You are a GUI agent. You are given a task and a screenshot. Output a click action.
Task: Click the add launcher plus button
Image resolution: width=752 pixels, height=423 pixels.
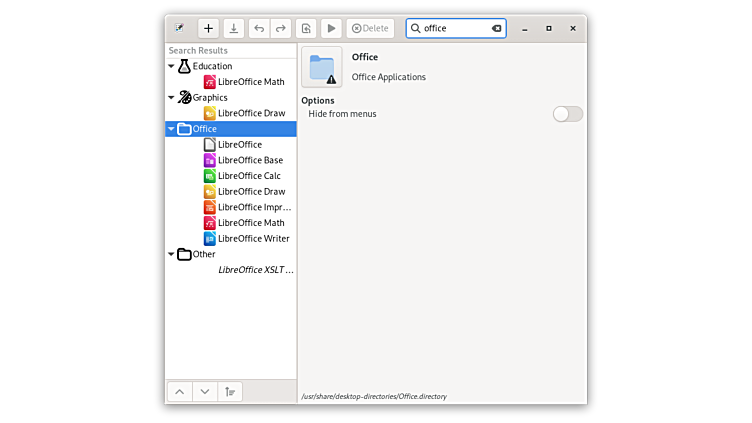(x=208, y=29)
